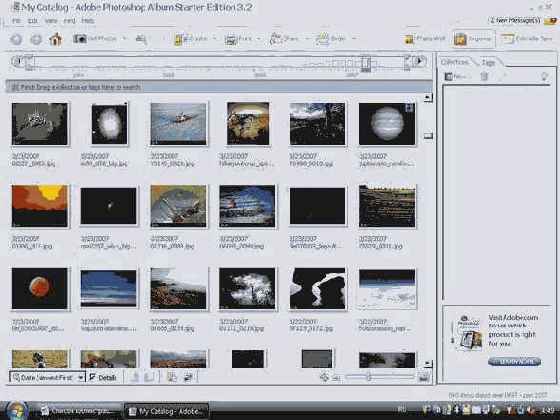Click the rotate left icon in bottom bar
This screenshot has width=560, height=420.
pos(135,377)
